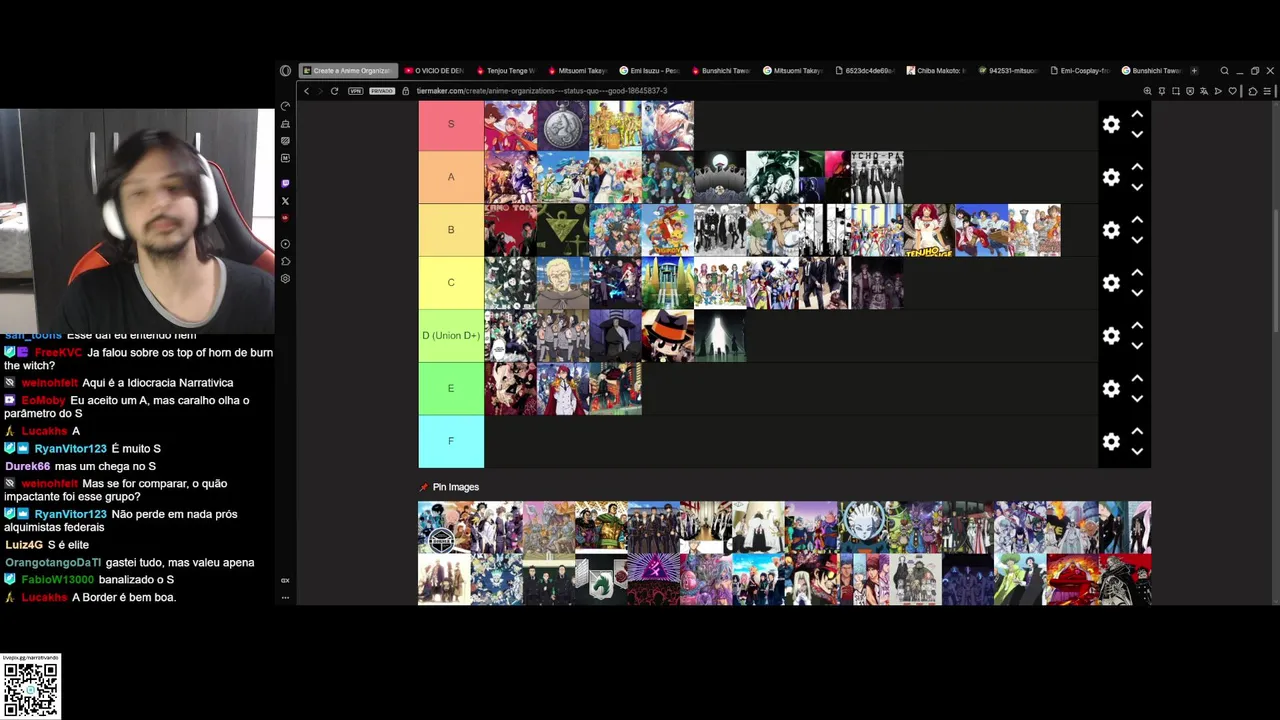Click the page zoom magnifier toolbar icon
This screenshot has width=1280, height=720.
[x=1148, y=91]
